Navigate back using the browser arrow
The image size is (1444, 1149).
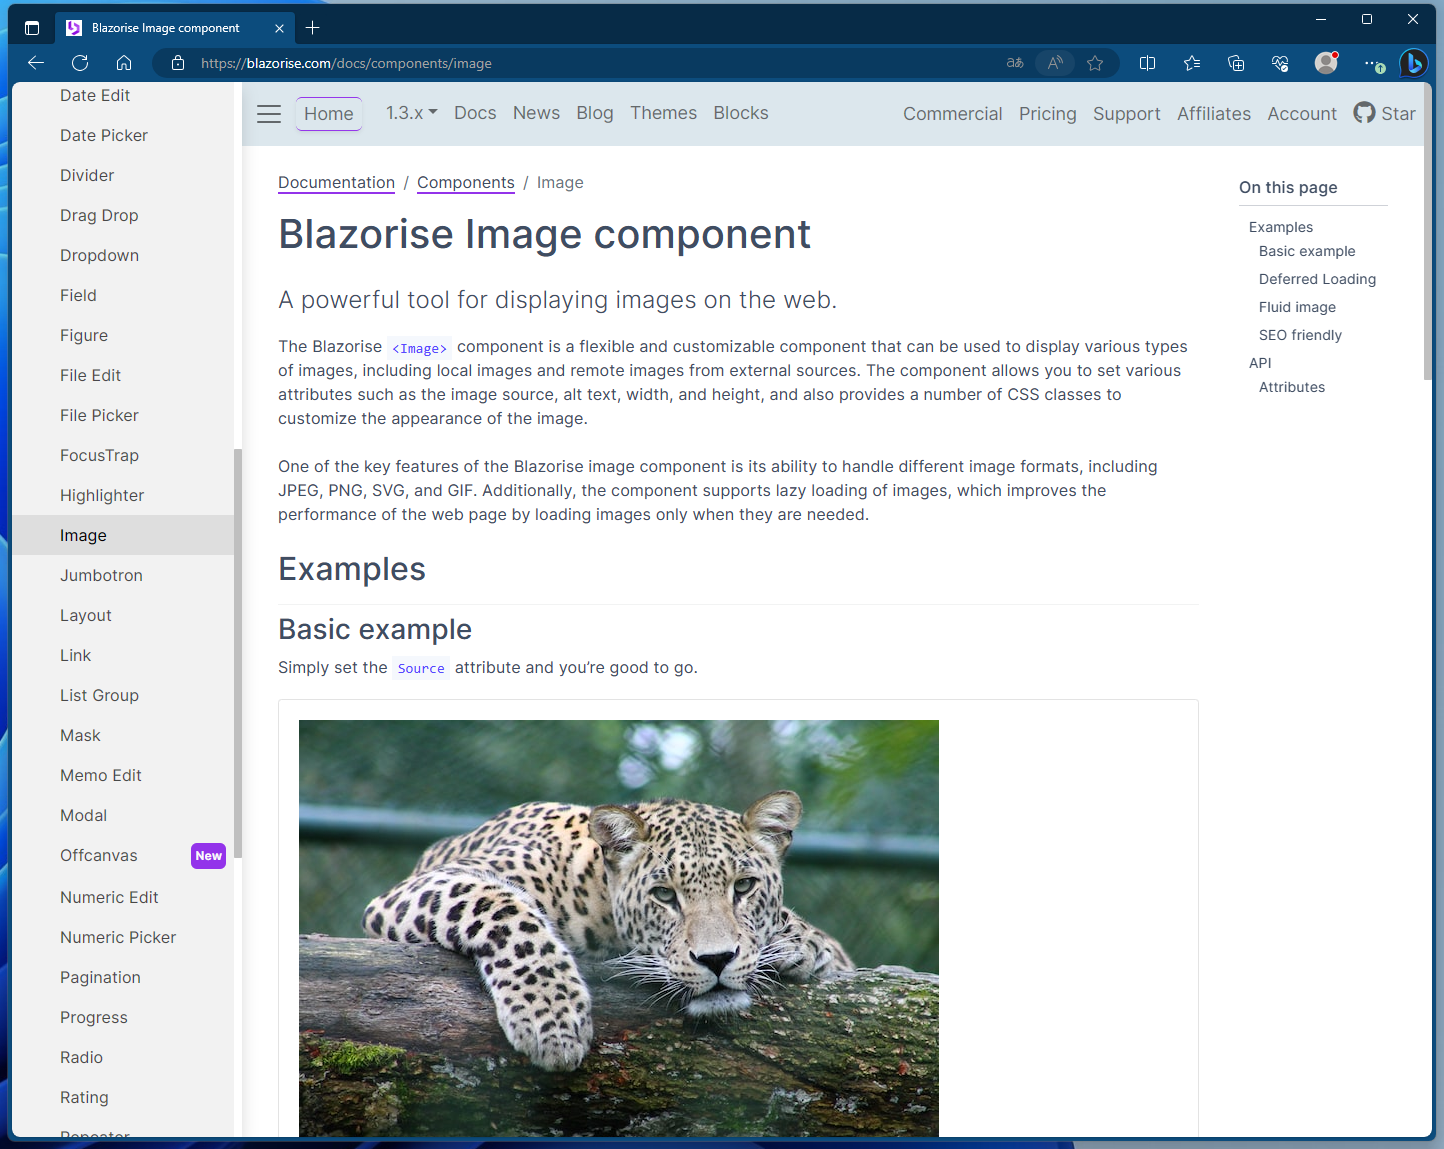pos(36,63)
